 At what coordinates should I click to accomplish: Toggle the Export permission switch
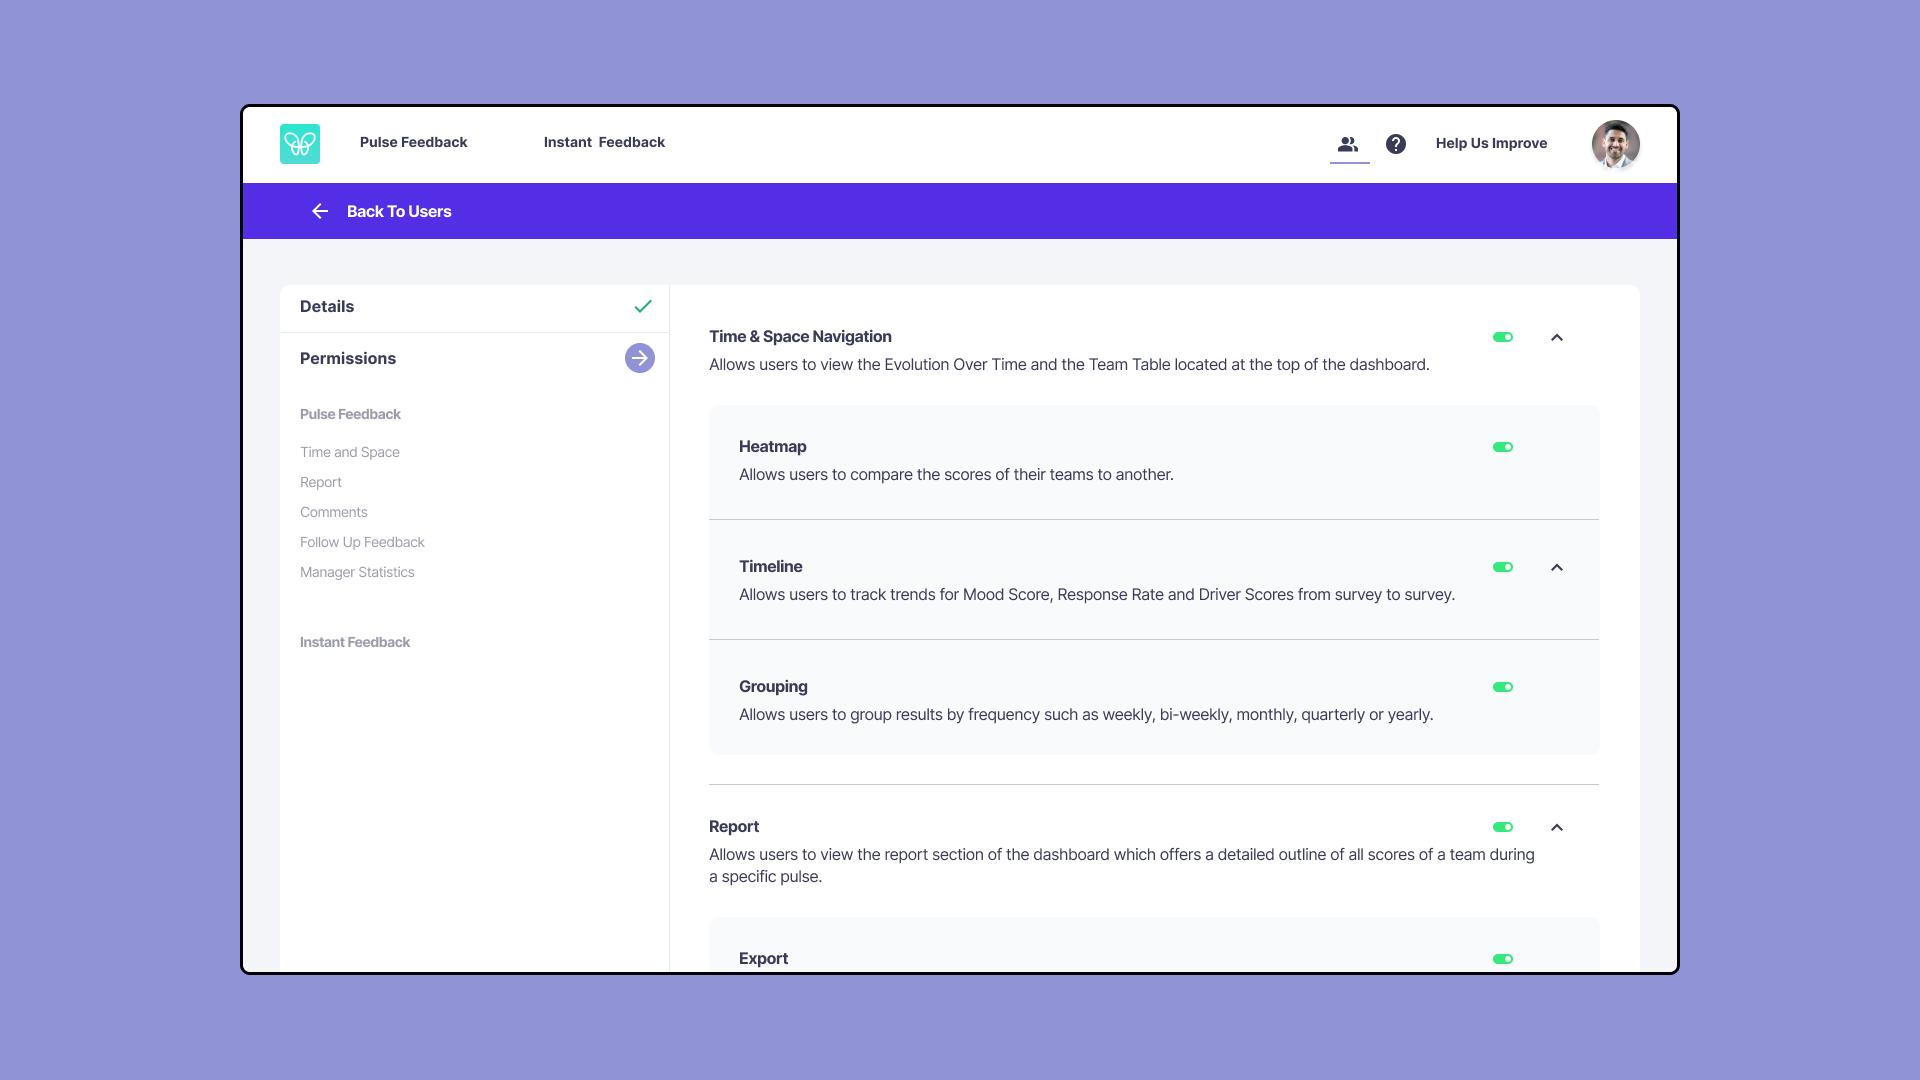(1503, 959)
